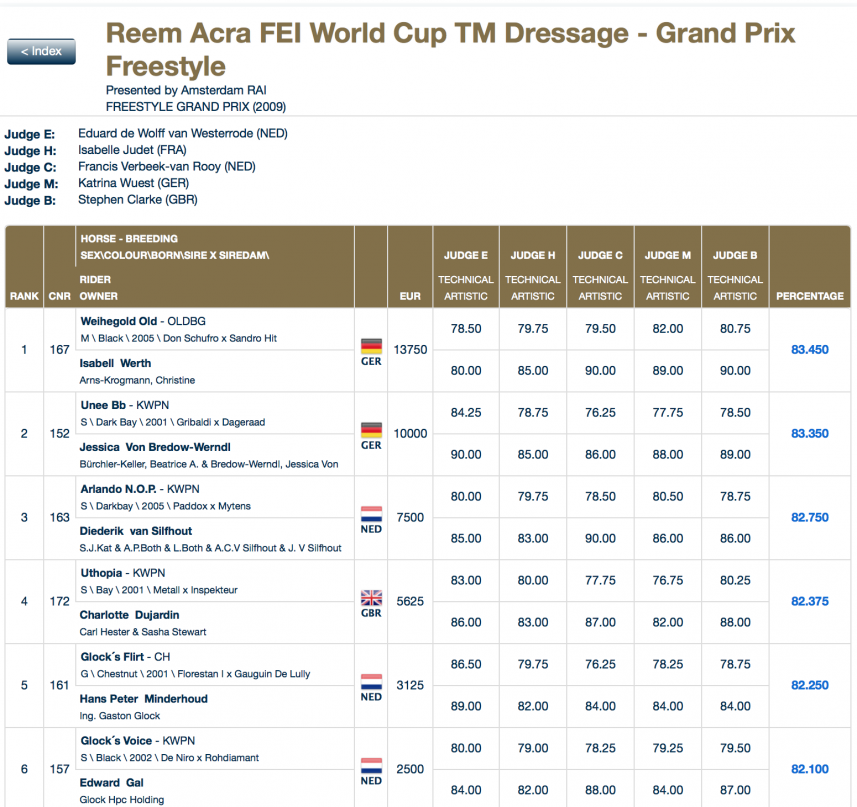Click German flag beside Jessica Von Bredow-Werndl
This screenshot has height=807, width=857.
pos(371,430)
